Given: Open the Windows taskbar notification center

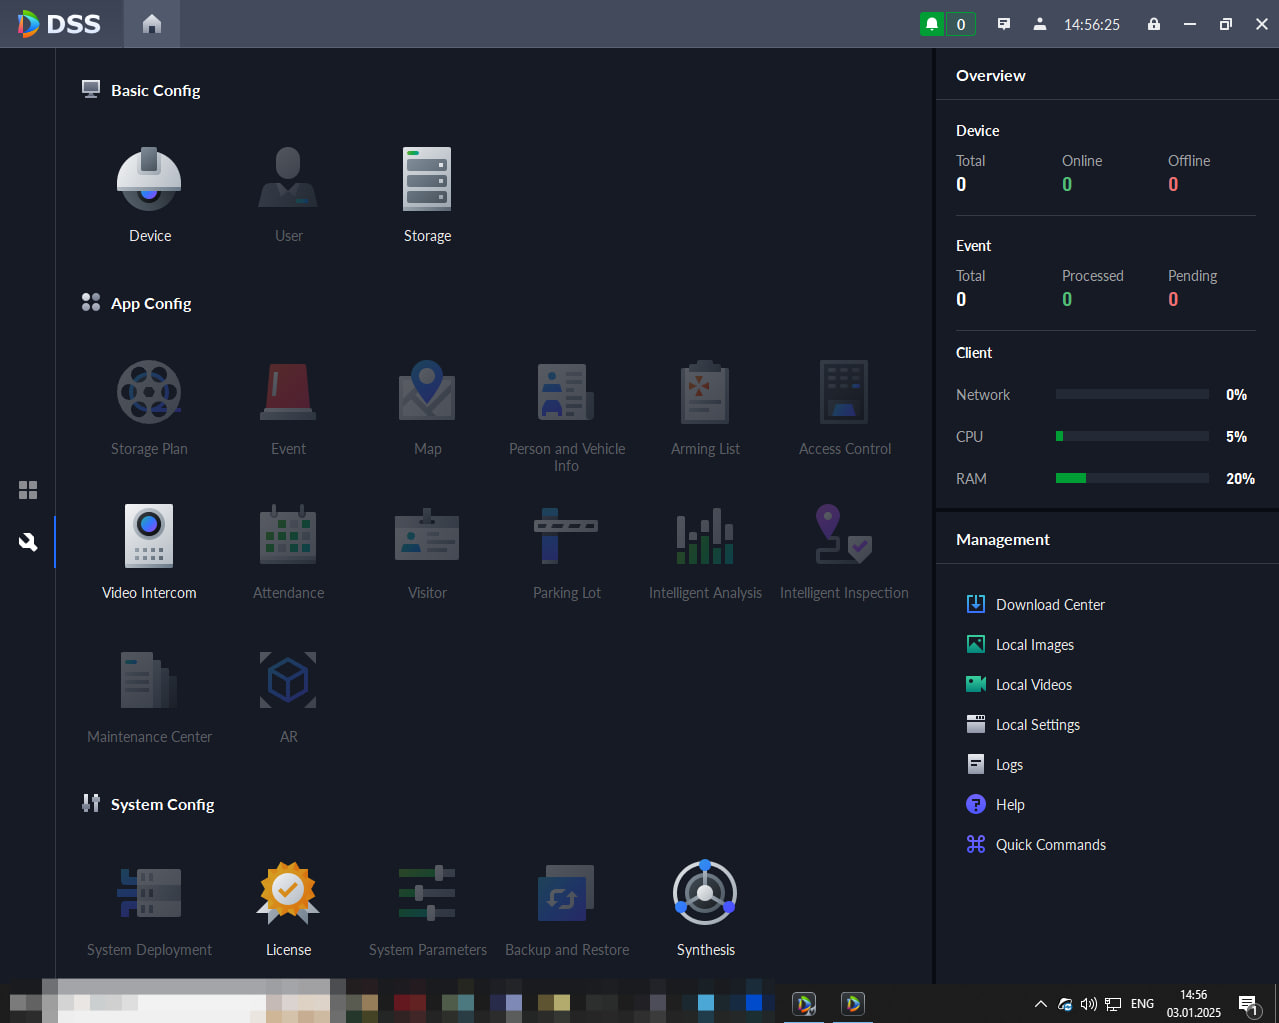Looking at the screenshot, I should tap(1248, 1004).
